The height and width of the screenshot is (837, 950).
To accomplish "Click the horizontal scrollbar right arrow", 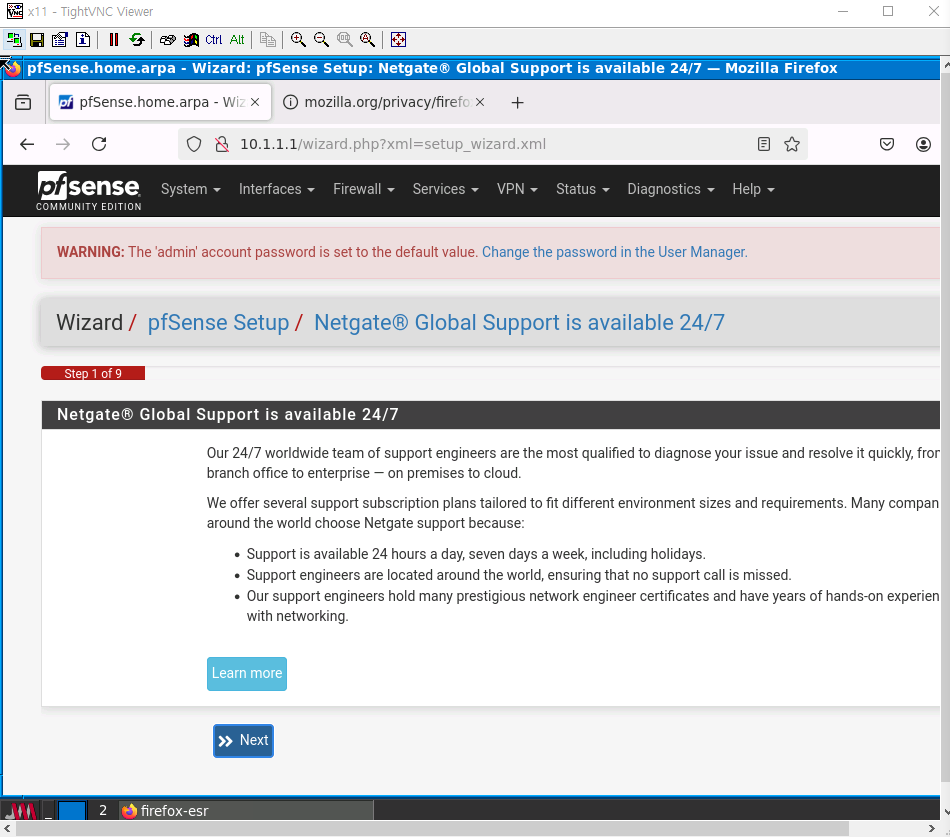I will point(932,829).
